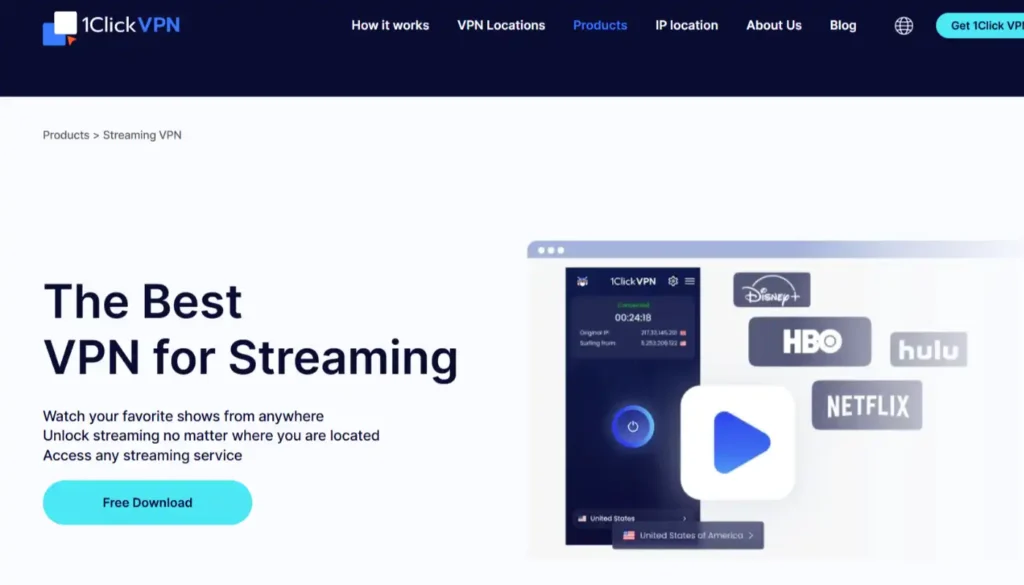
Task: Expand the United States of America location popup
Action: (688, 535)
